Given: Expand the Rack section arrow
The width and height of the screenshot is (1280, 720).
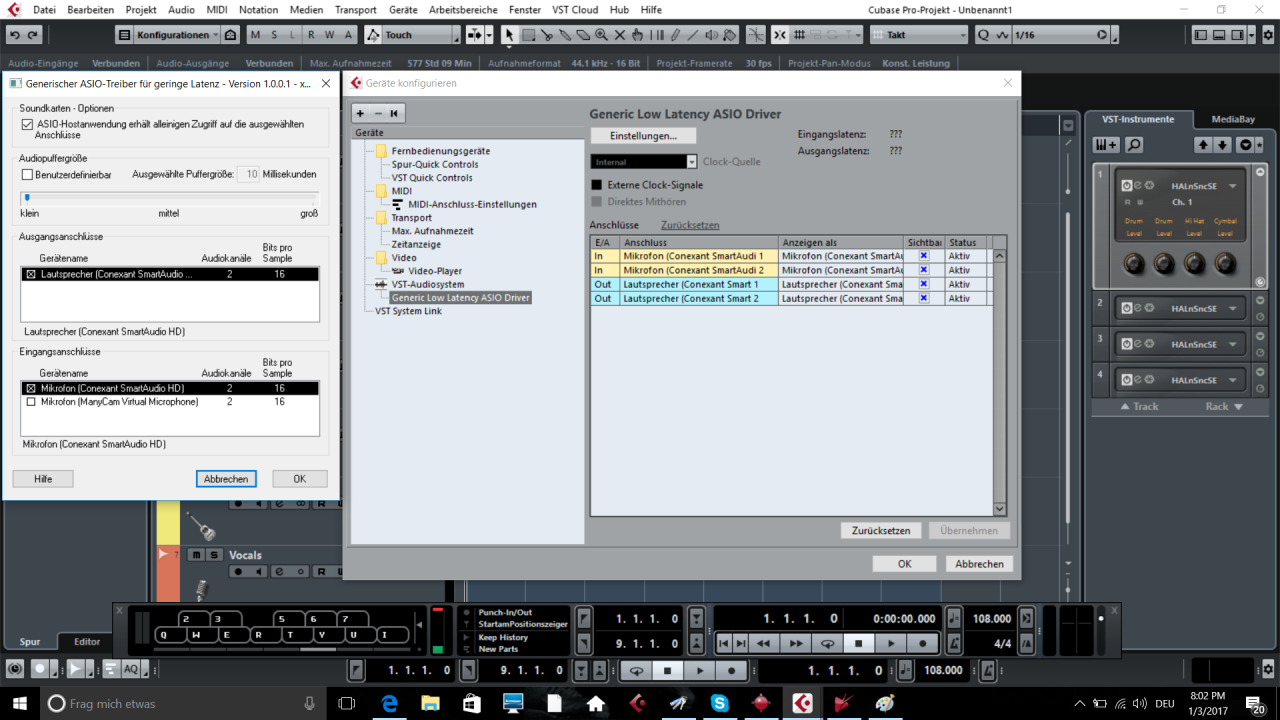Looking at the screenshot, I should click(1238, 407).
